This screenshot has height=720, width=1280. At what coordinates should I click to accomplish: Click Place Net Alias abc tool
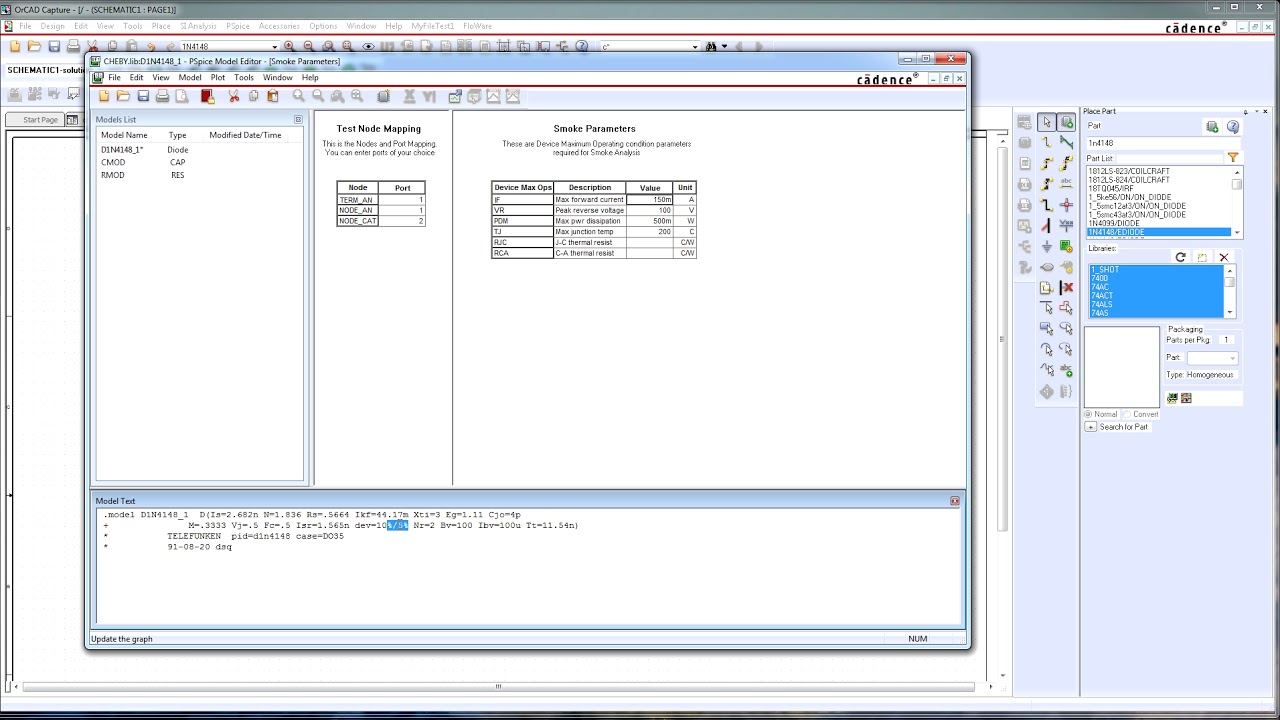tap(1066, 183)
